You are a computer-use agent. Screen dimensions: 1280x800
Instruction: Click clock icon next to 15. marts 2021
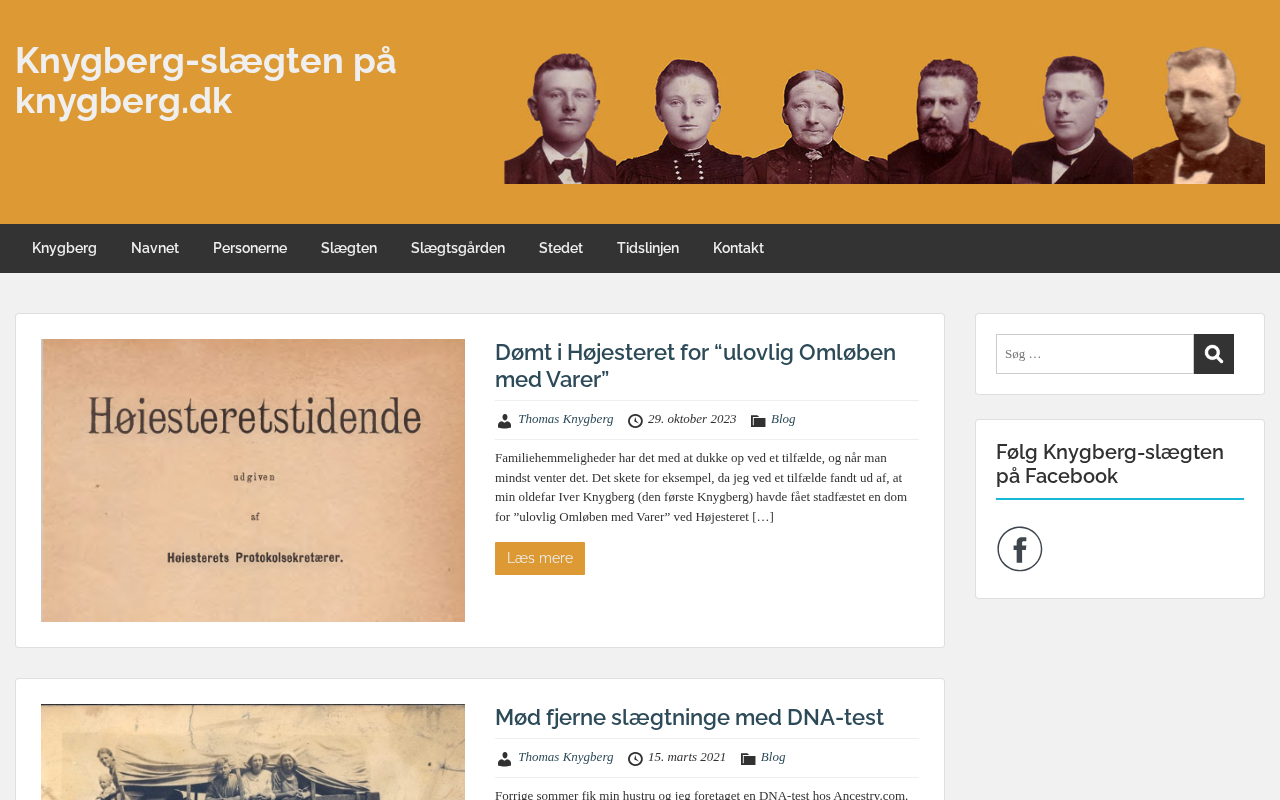(x=635, y=759)
